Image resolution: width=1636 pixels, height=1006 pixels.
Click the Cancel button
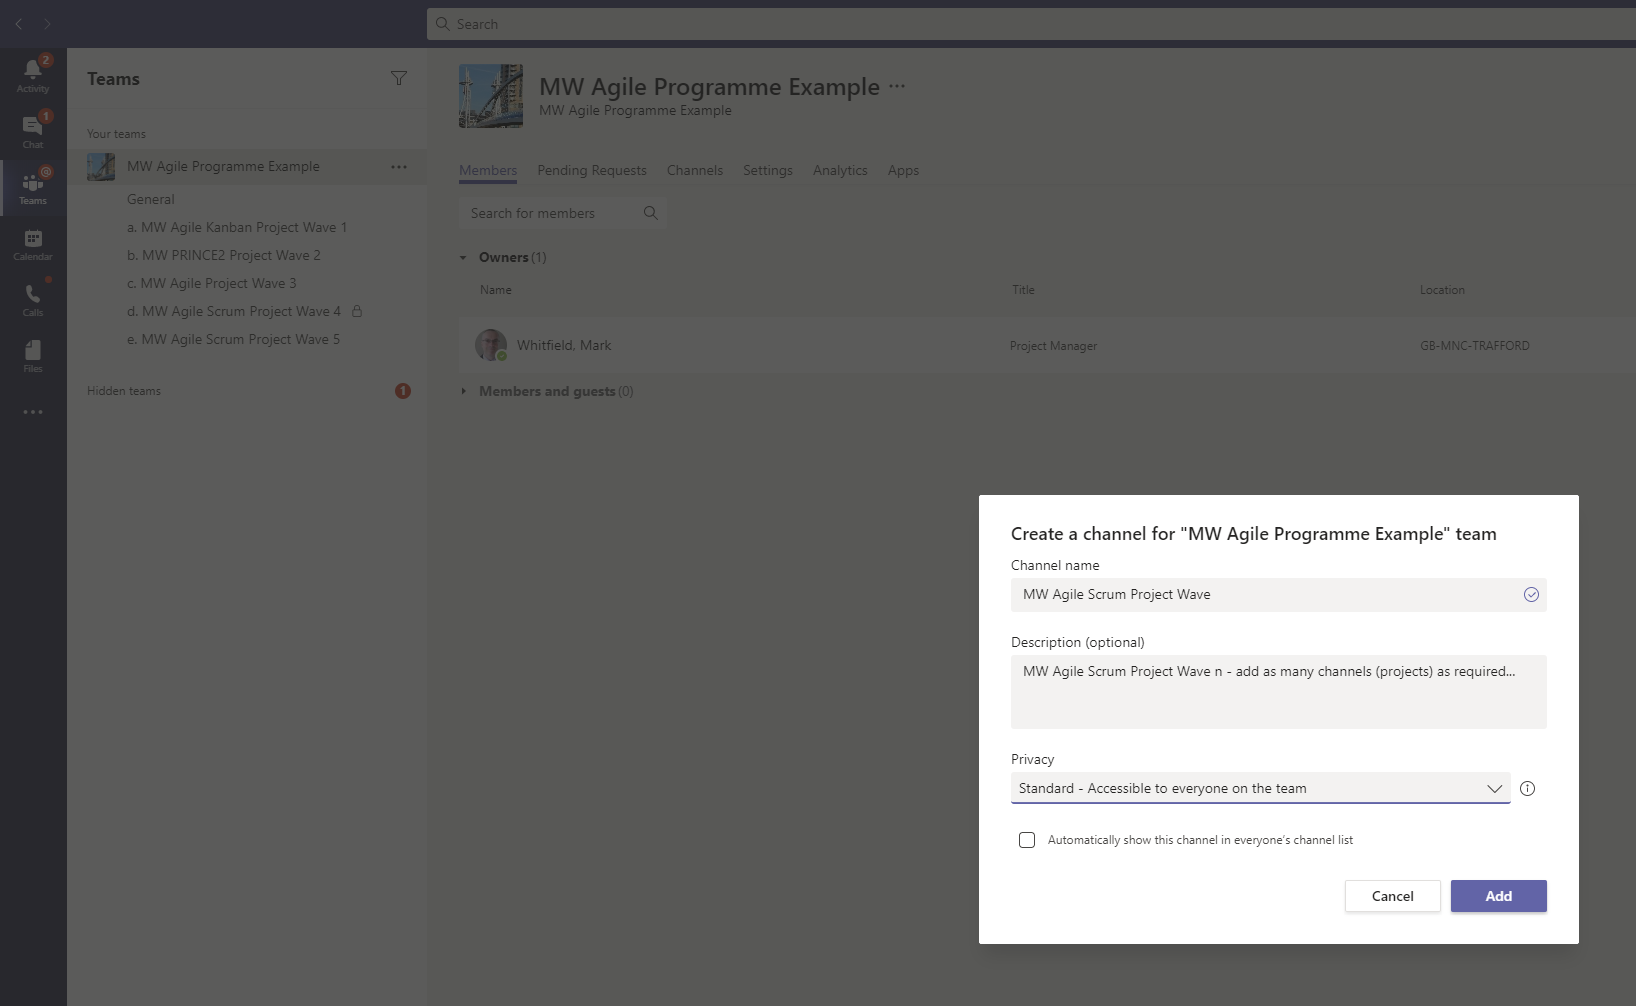pos(1392,896)
